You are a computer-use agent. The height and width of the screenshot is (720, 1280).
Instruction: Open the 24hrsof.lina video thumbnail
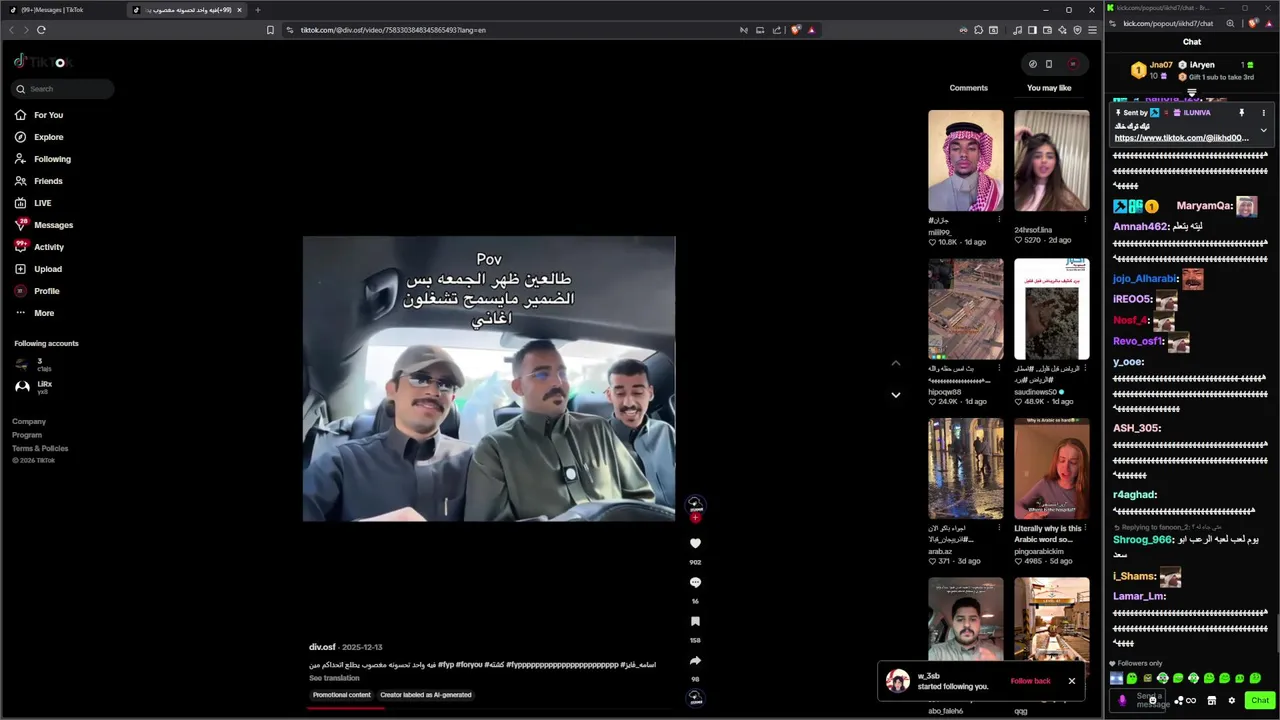point(1052,160)
